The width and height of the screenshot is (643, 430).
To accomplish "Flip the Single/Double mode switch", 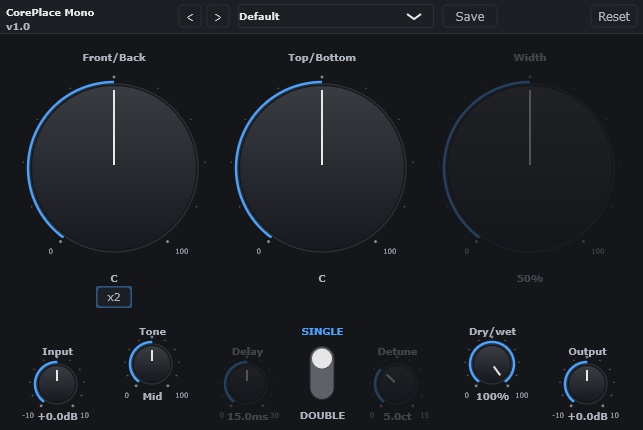I will coord(322,373).
